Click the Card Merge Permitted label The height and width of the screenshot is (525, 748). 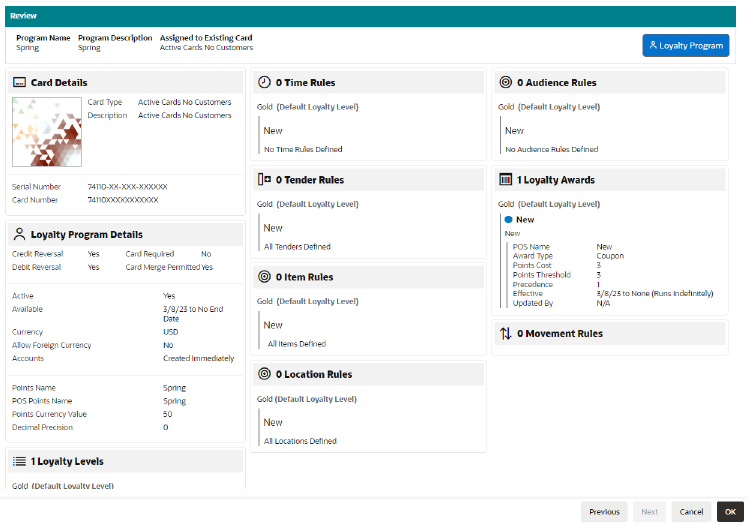click(x=163, y=267)
